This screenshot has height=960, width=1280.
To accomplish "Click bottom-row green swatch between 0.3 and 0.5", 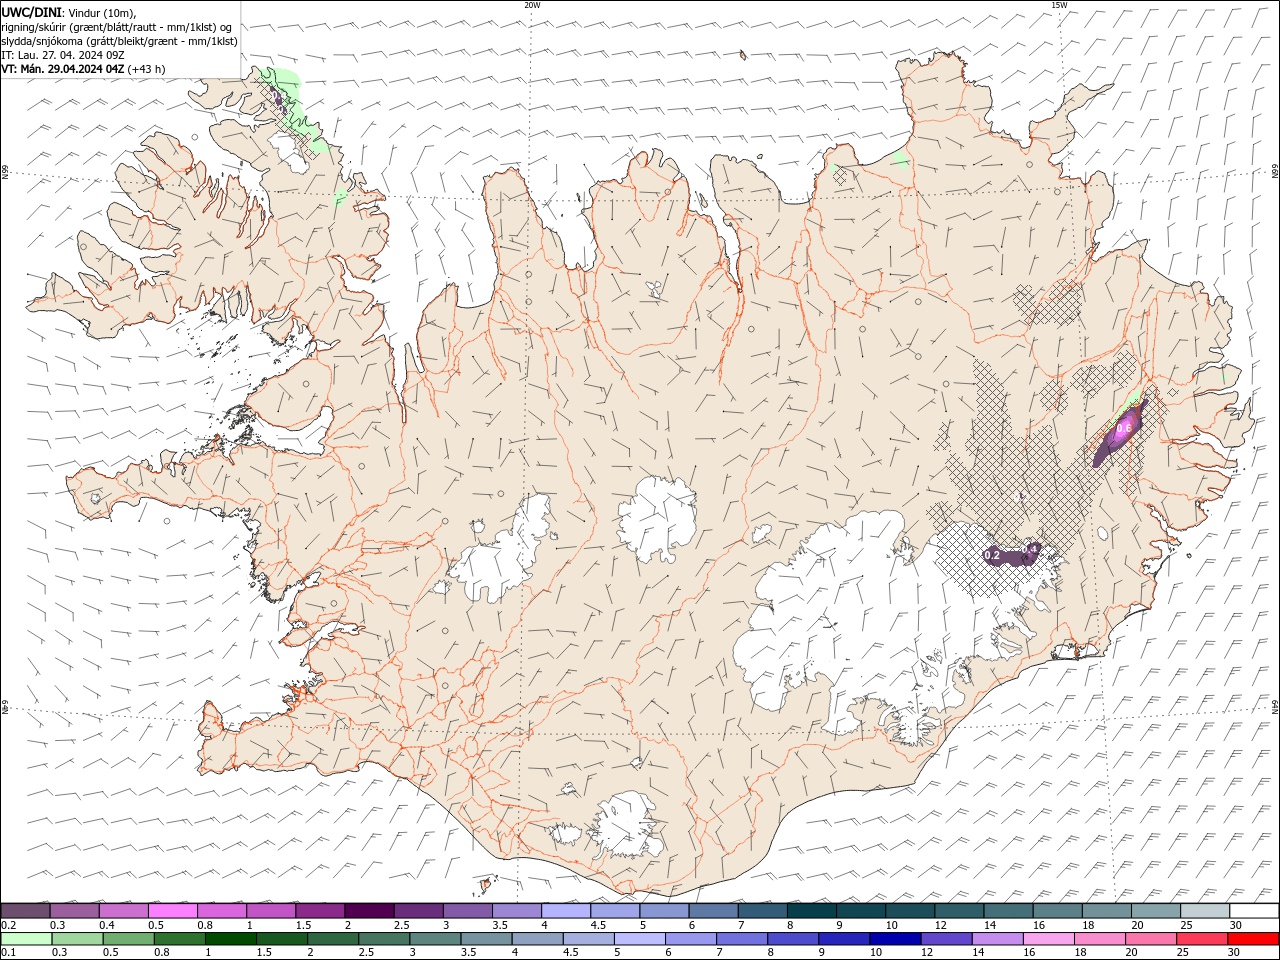I will [77, 939].
